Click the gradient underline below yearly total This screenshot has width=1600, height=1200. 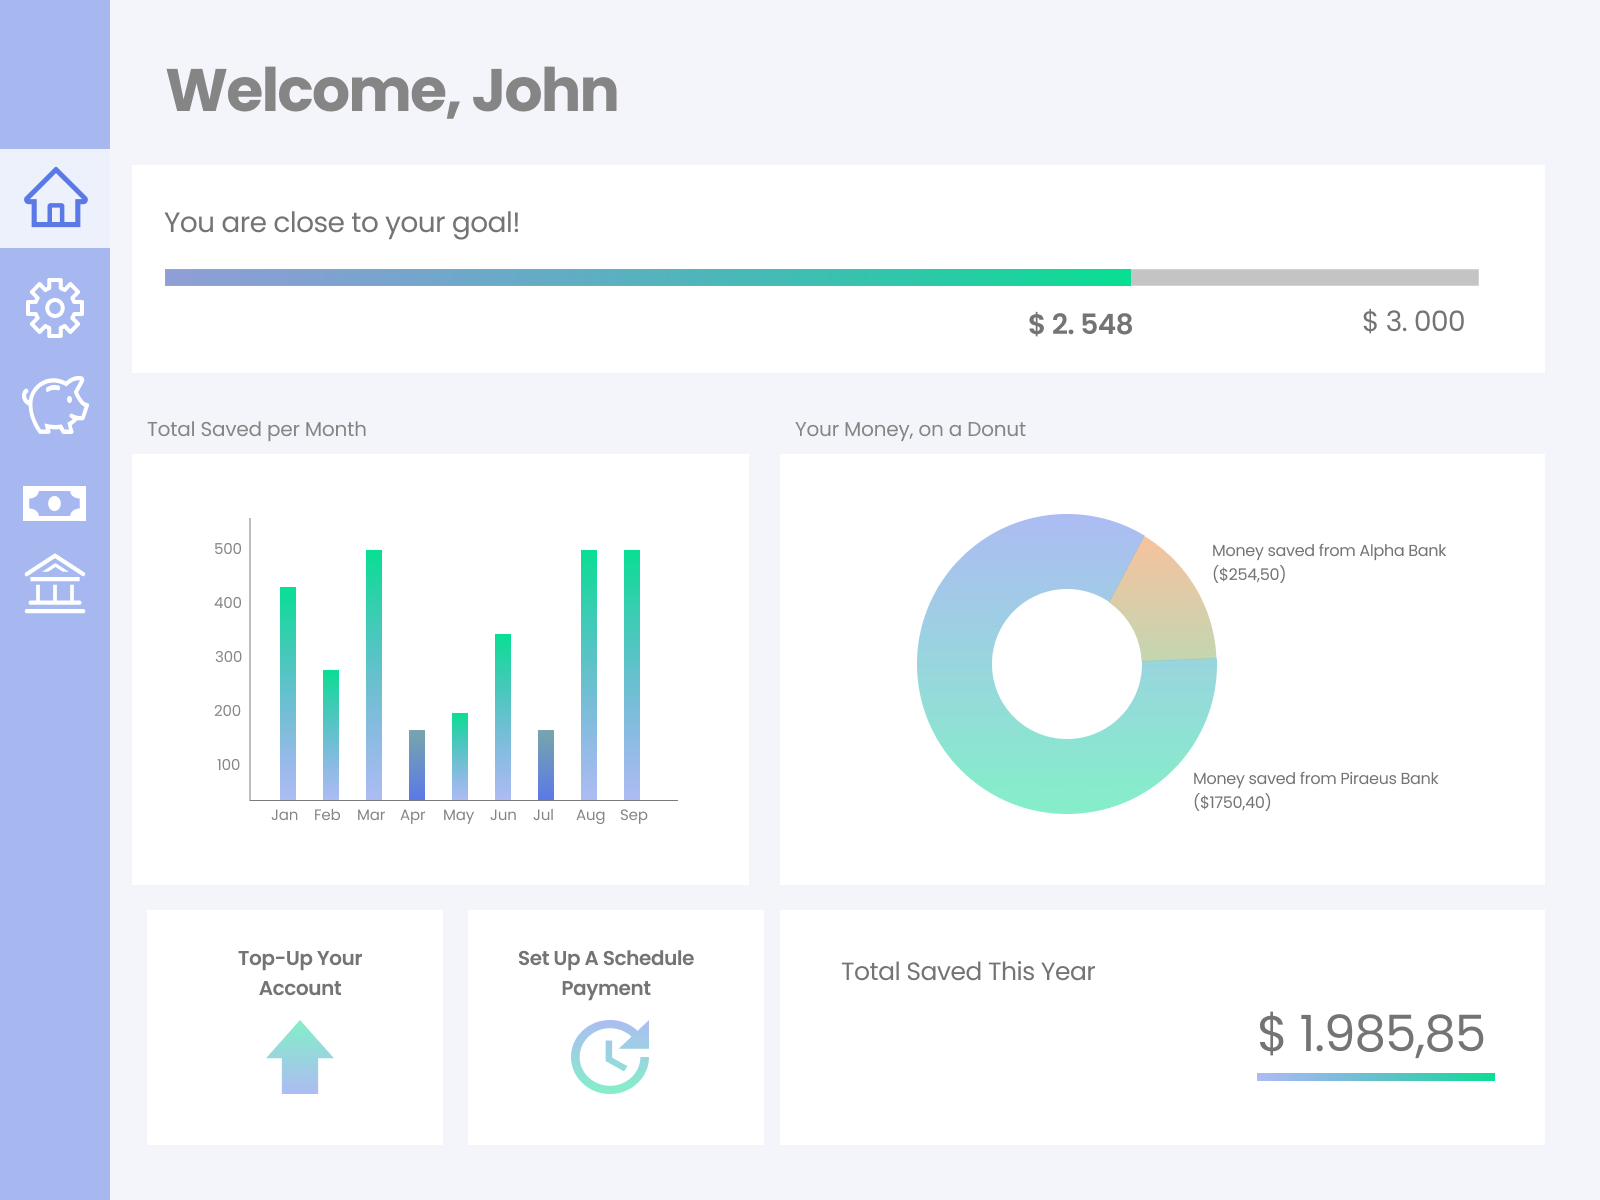click(x=1376, y=1077)
